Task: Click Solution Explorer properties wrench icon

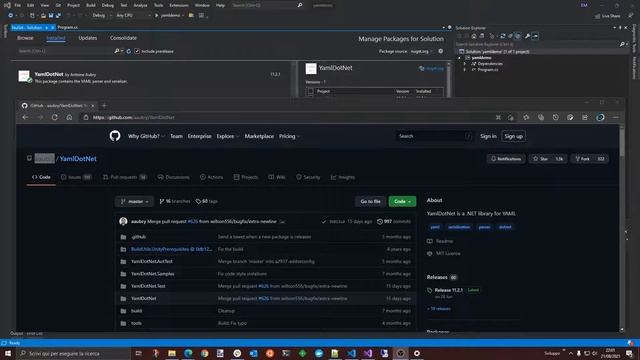Action: [x=527, y=36]
